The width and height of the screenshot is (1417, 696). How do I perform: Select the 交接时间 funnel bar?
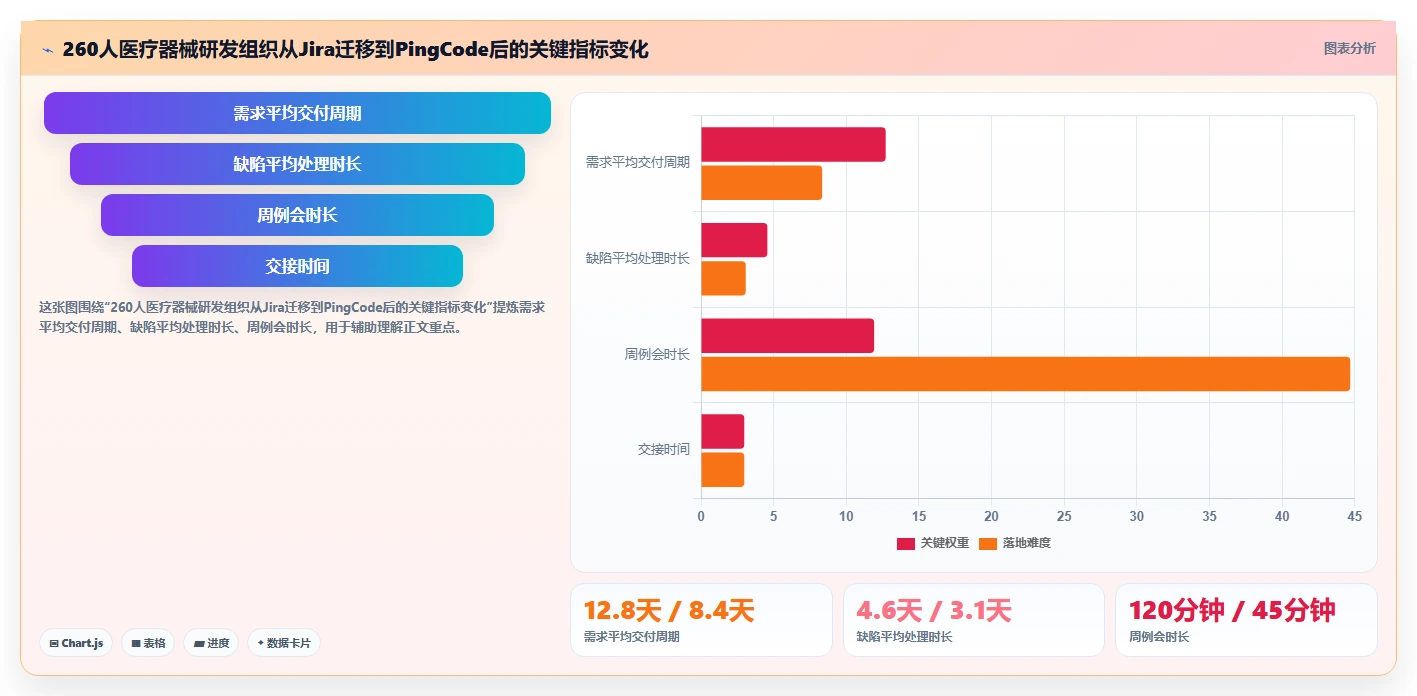(297, 266)
